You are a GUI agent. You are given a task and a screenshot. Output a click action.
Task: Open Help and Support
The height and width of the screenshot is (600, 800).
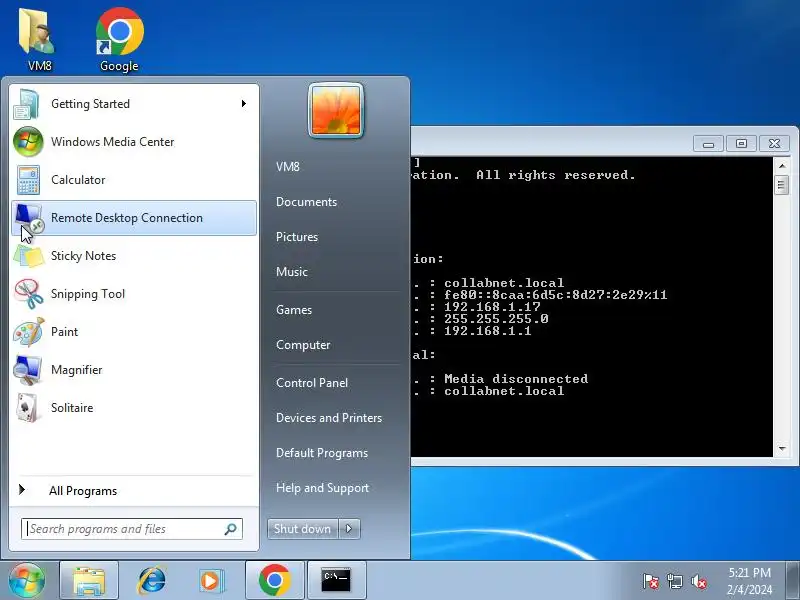(x=322, y=488)
